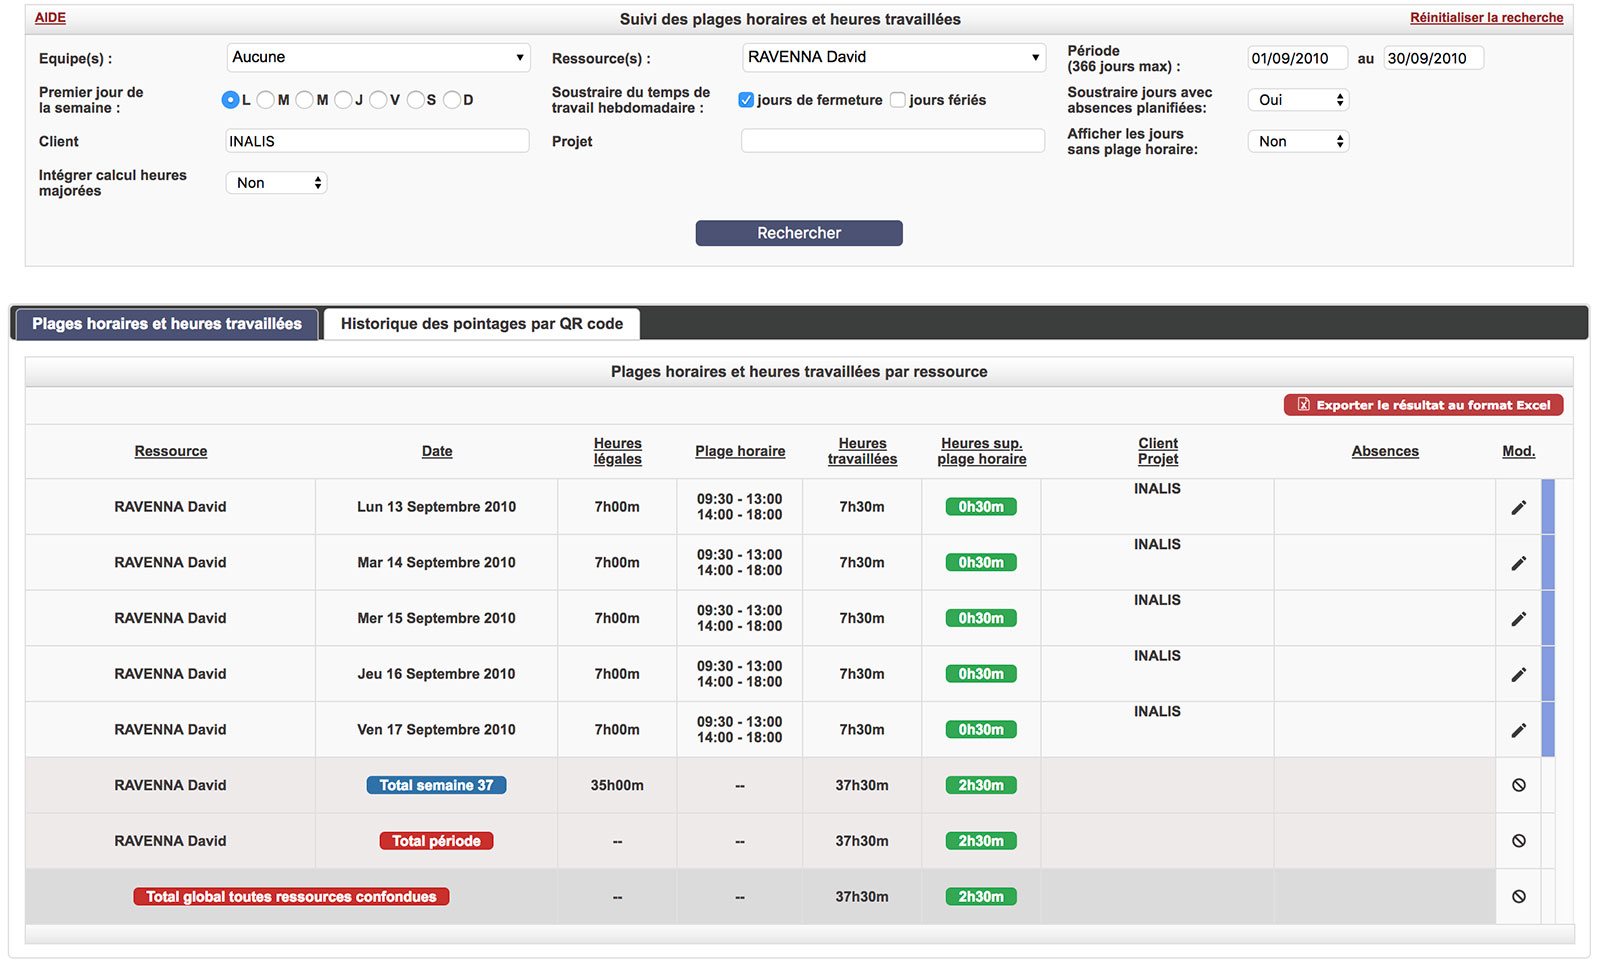The image size is (1600, 969).
Task: Select S as first day of week
Action: [x=416, y=100]
